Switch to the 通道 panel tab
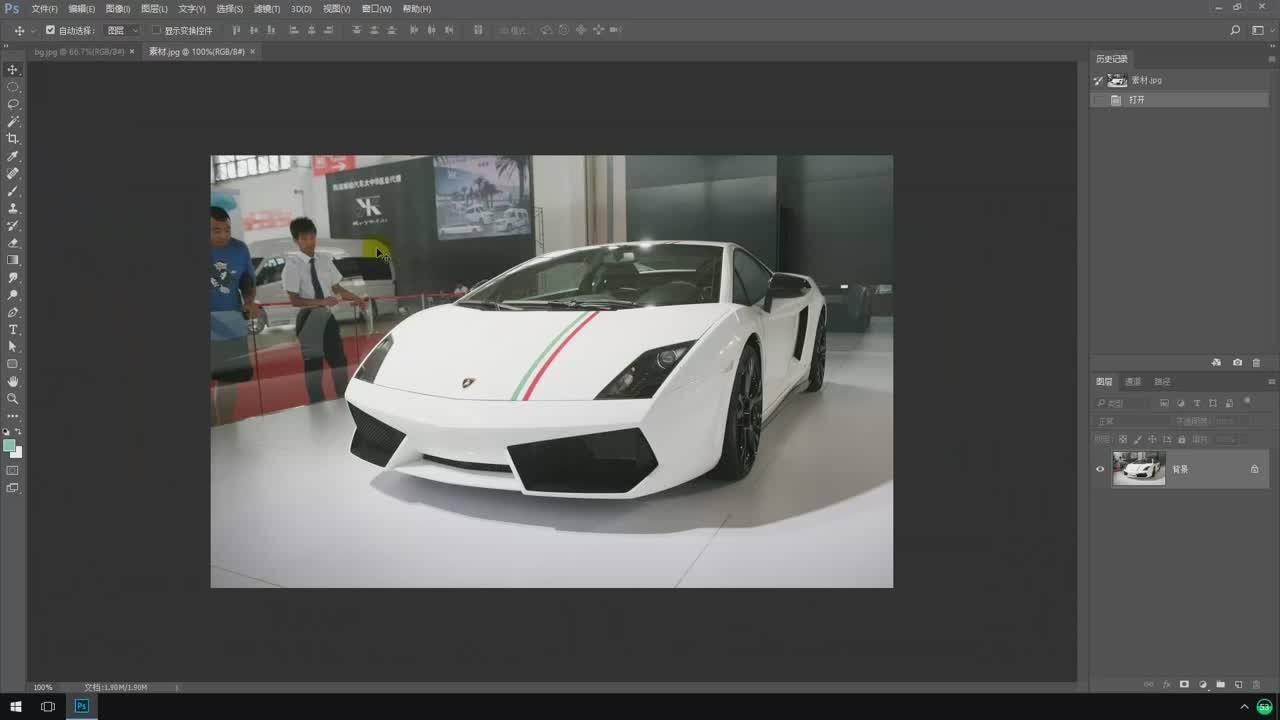 pos(1133,382)
